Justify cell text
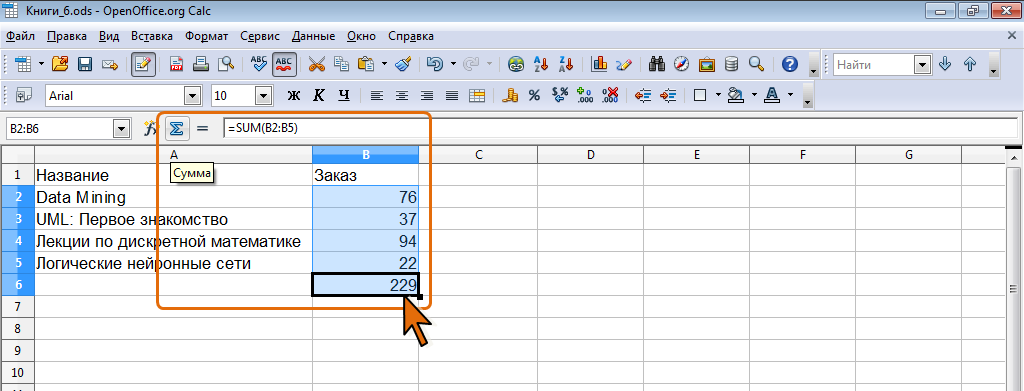Screen dimensions: 1024x391 point(452,95)
